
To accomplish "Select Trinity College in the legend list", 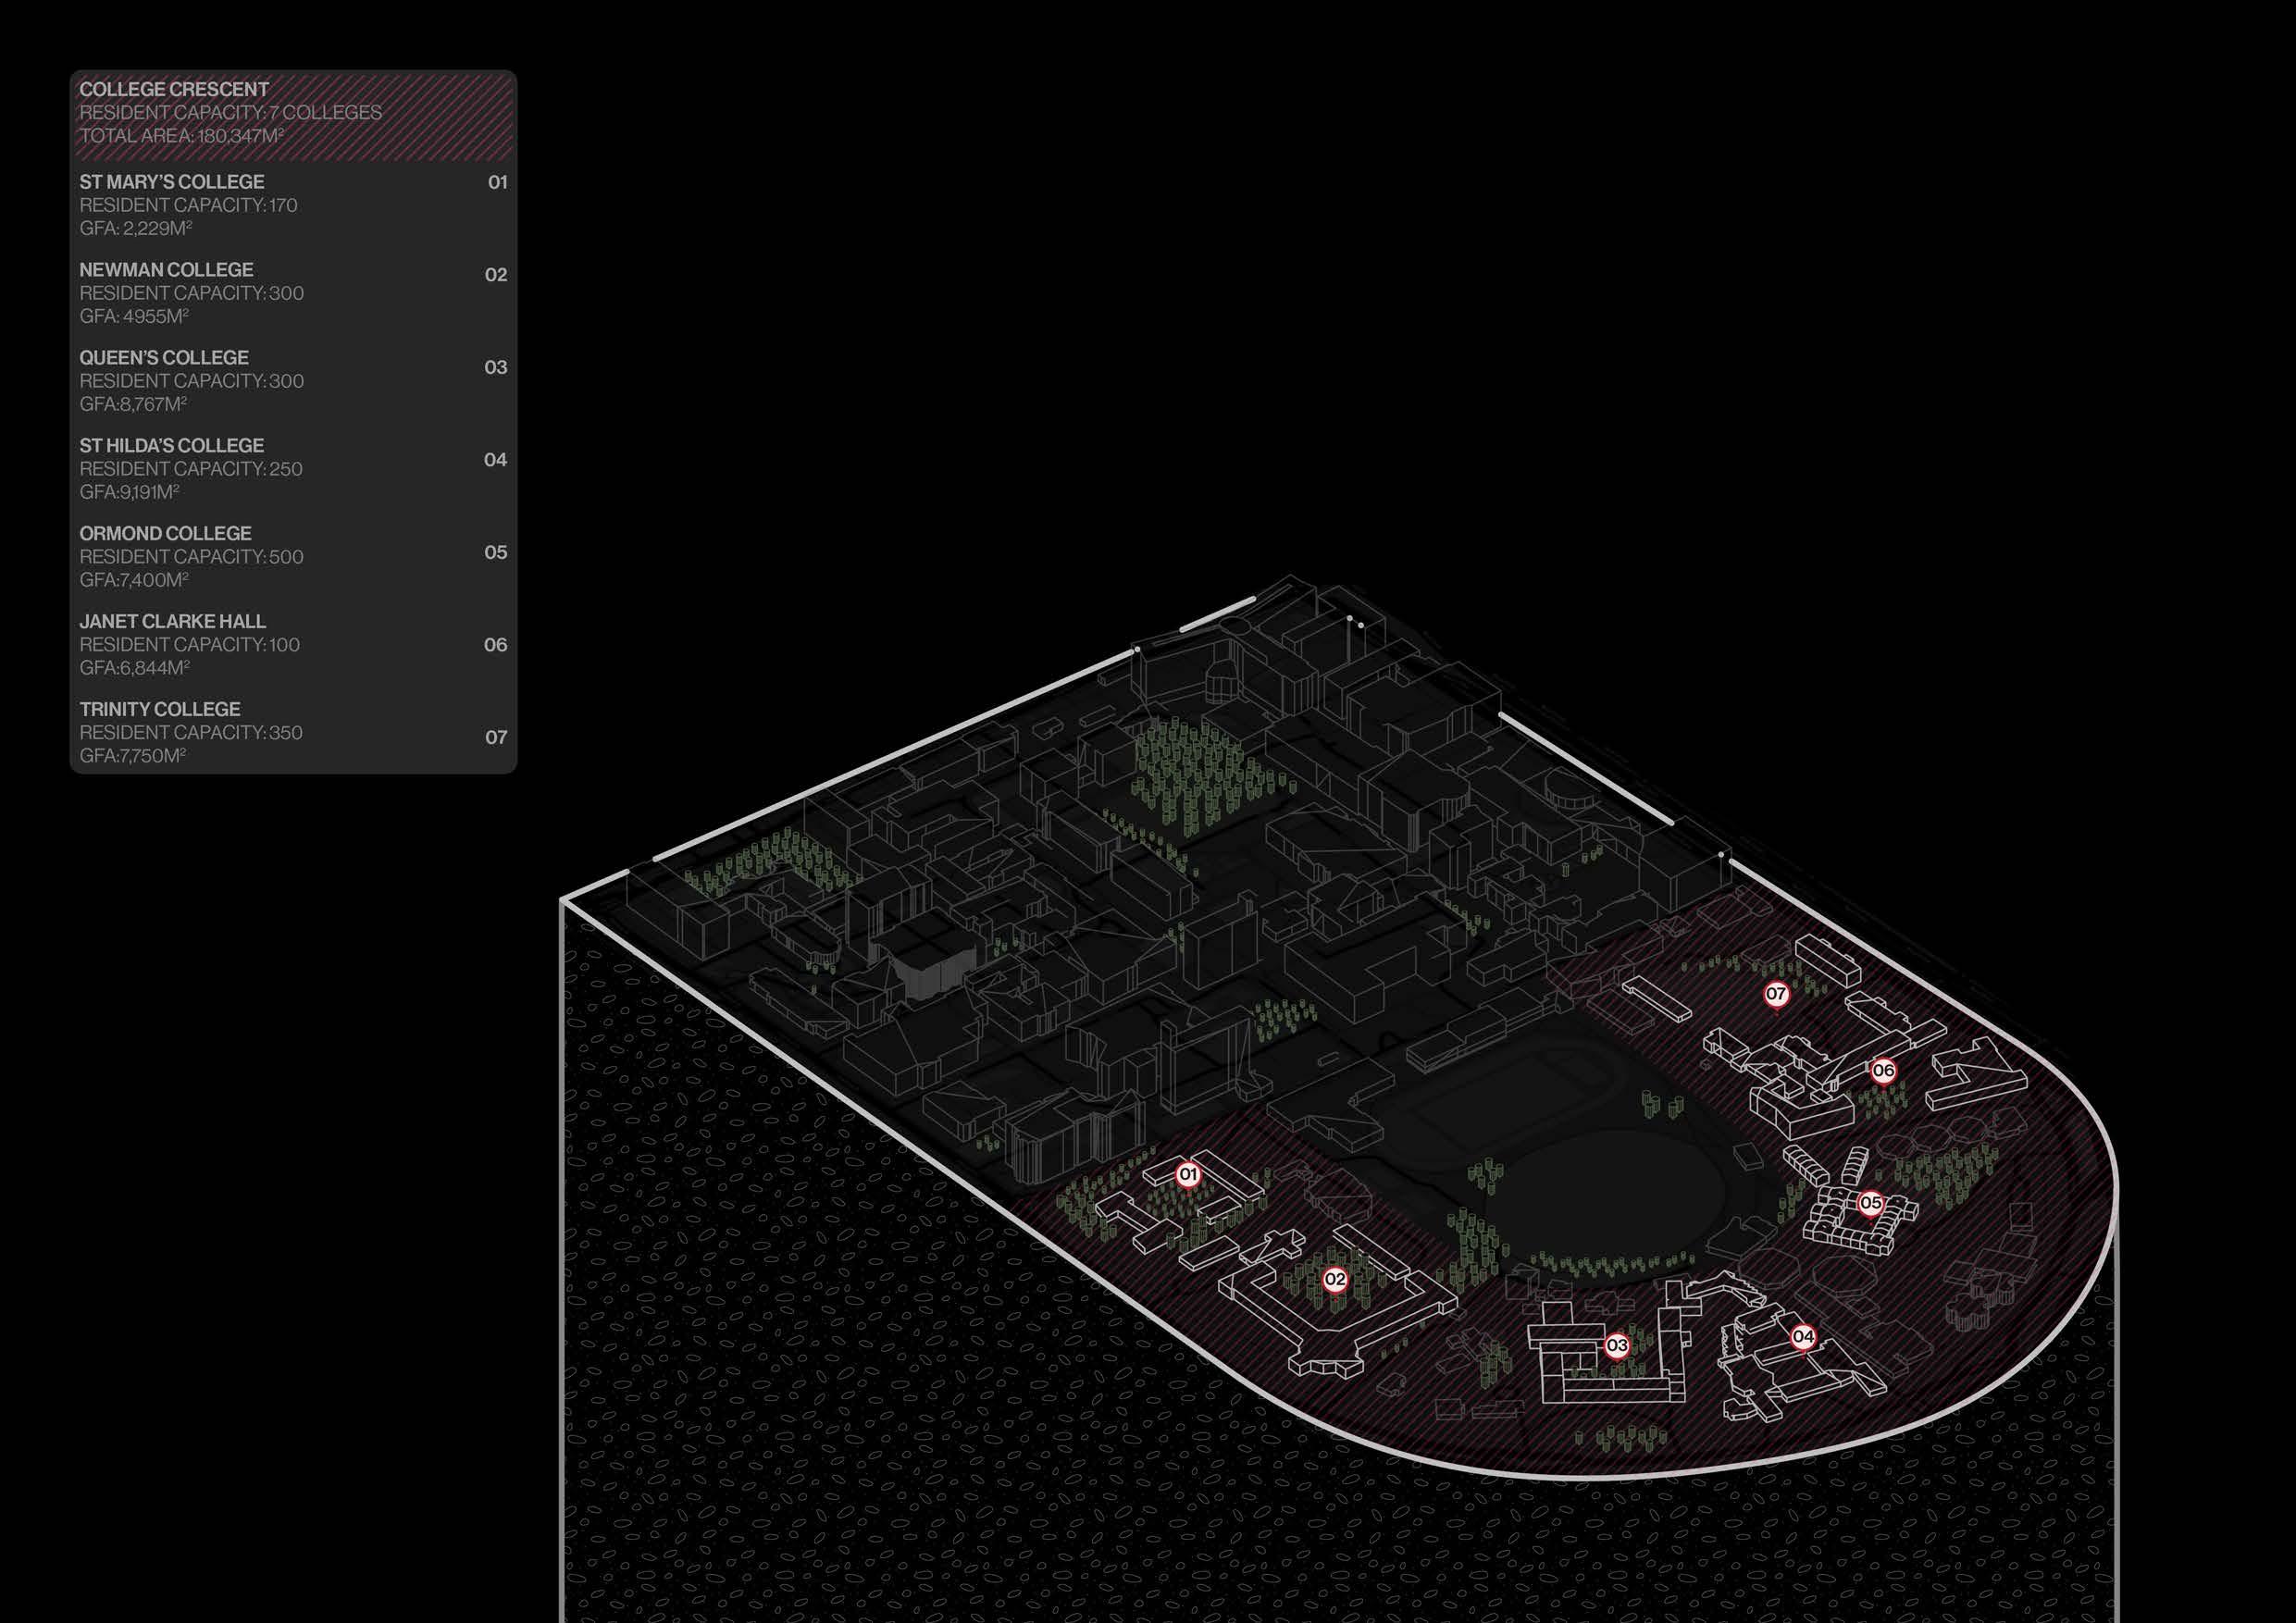I will click(160, 710).
